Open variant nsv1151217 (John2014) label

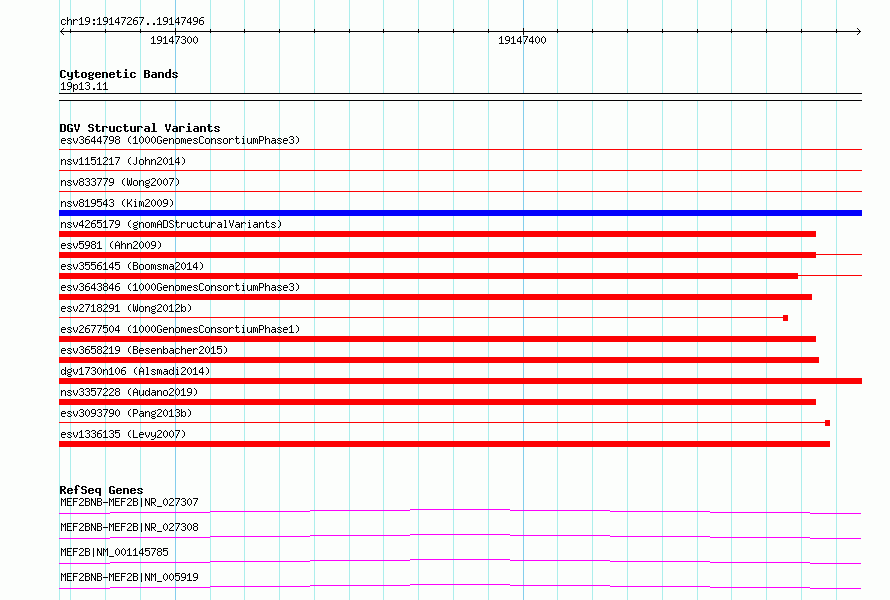pos(123,161)
